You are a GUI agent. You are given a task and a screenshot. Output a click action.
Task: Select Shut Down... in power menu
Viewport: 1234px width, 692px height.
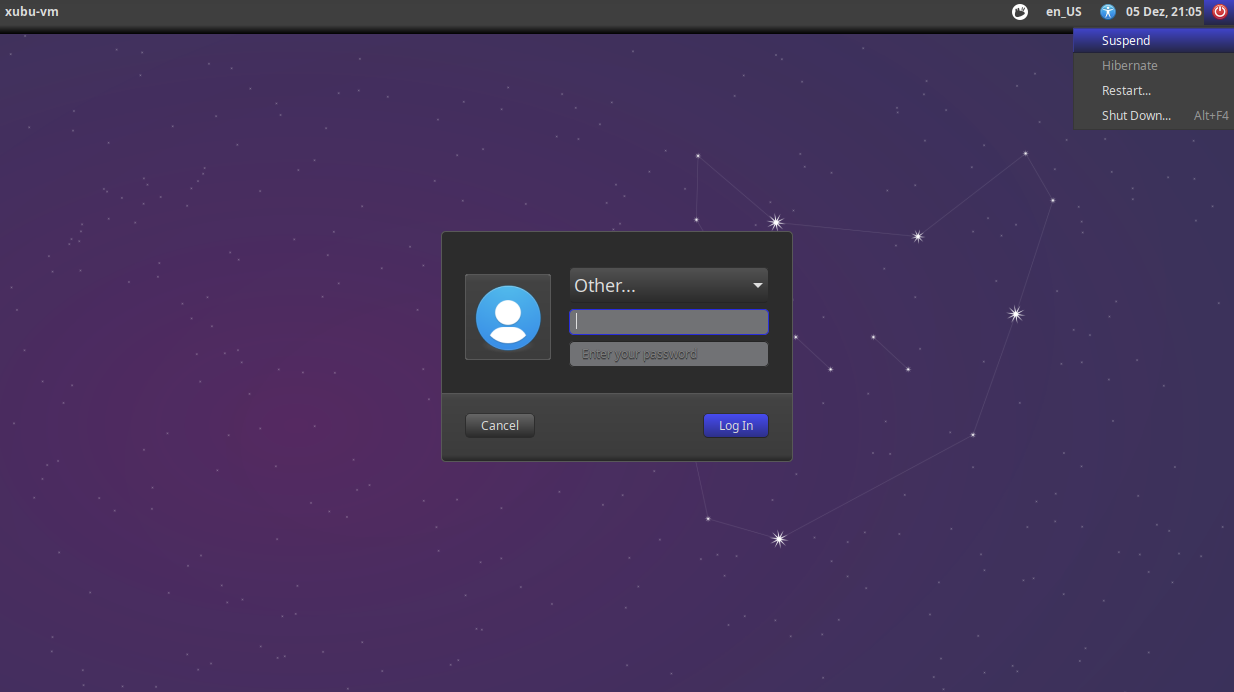1154,116
